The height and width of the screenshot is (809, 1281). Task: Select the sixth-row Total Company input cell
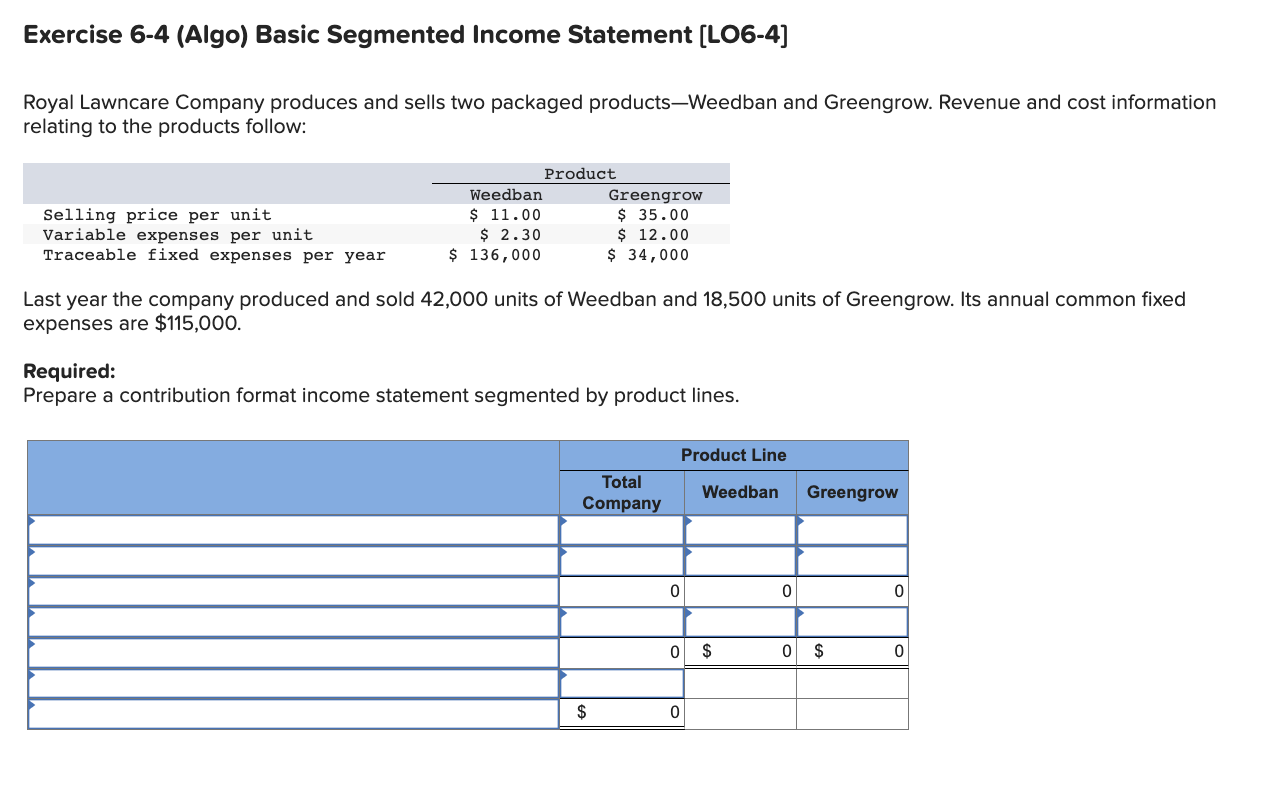(x=620, y=683)
